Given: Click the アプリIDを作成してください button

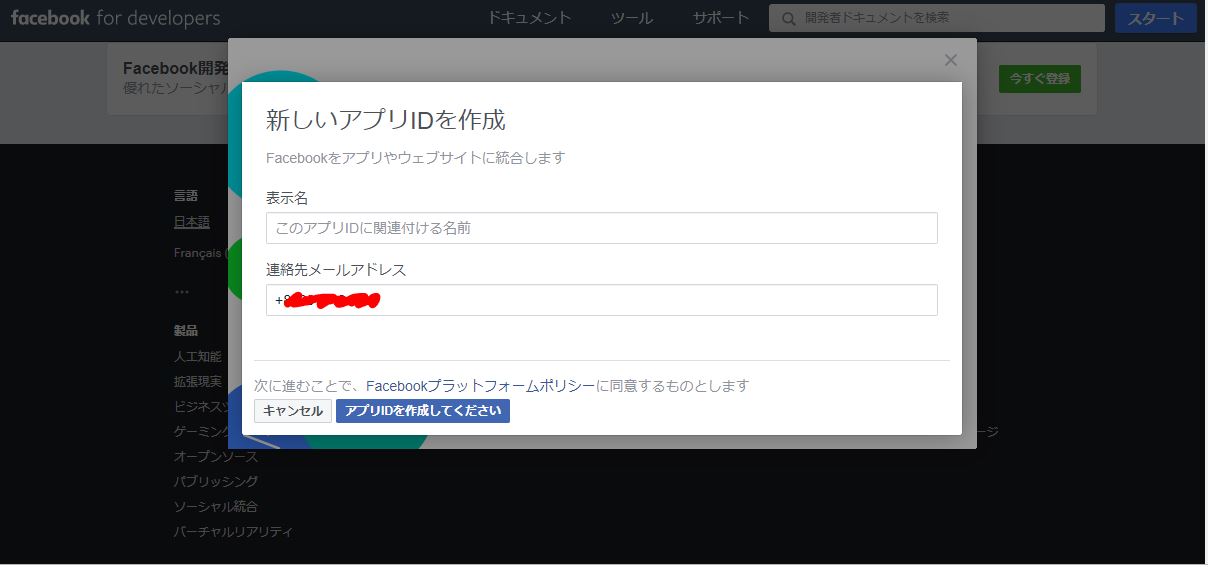Looking at the screenshot, I should [x=423, y=411].
